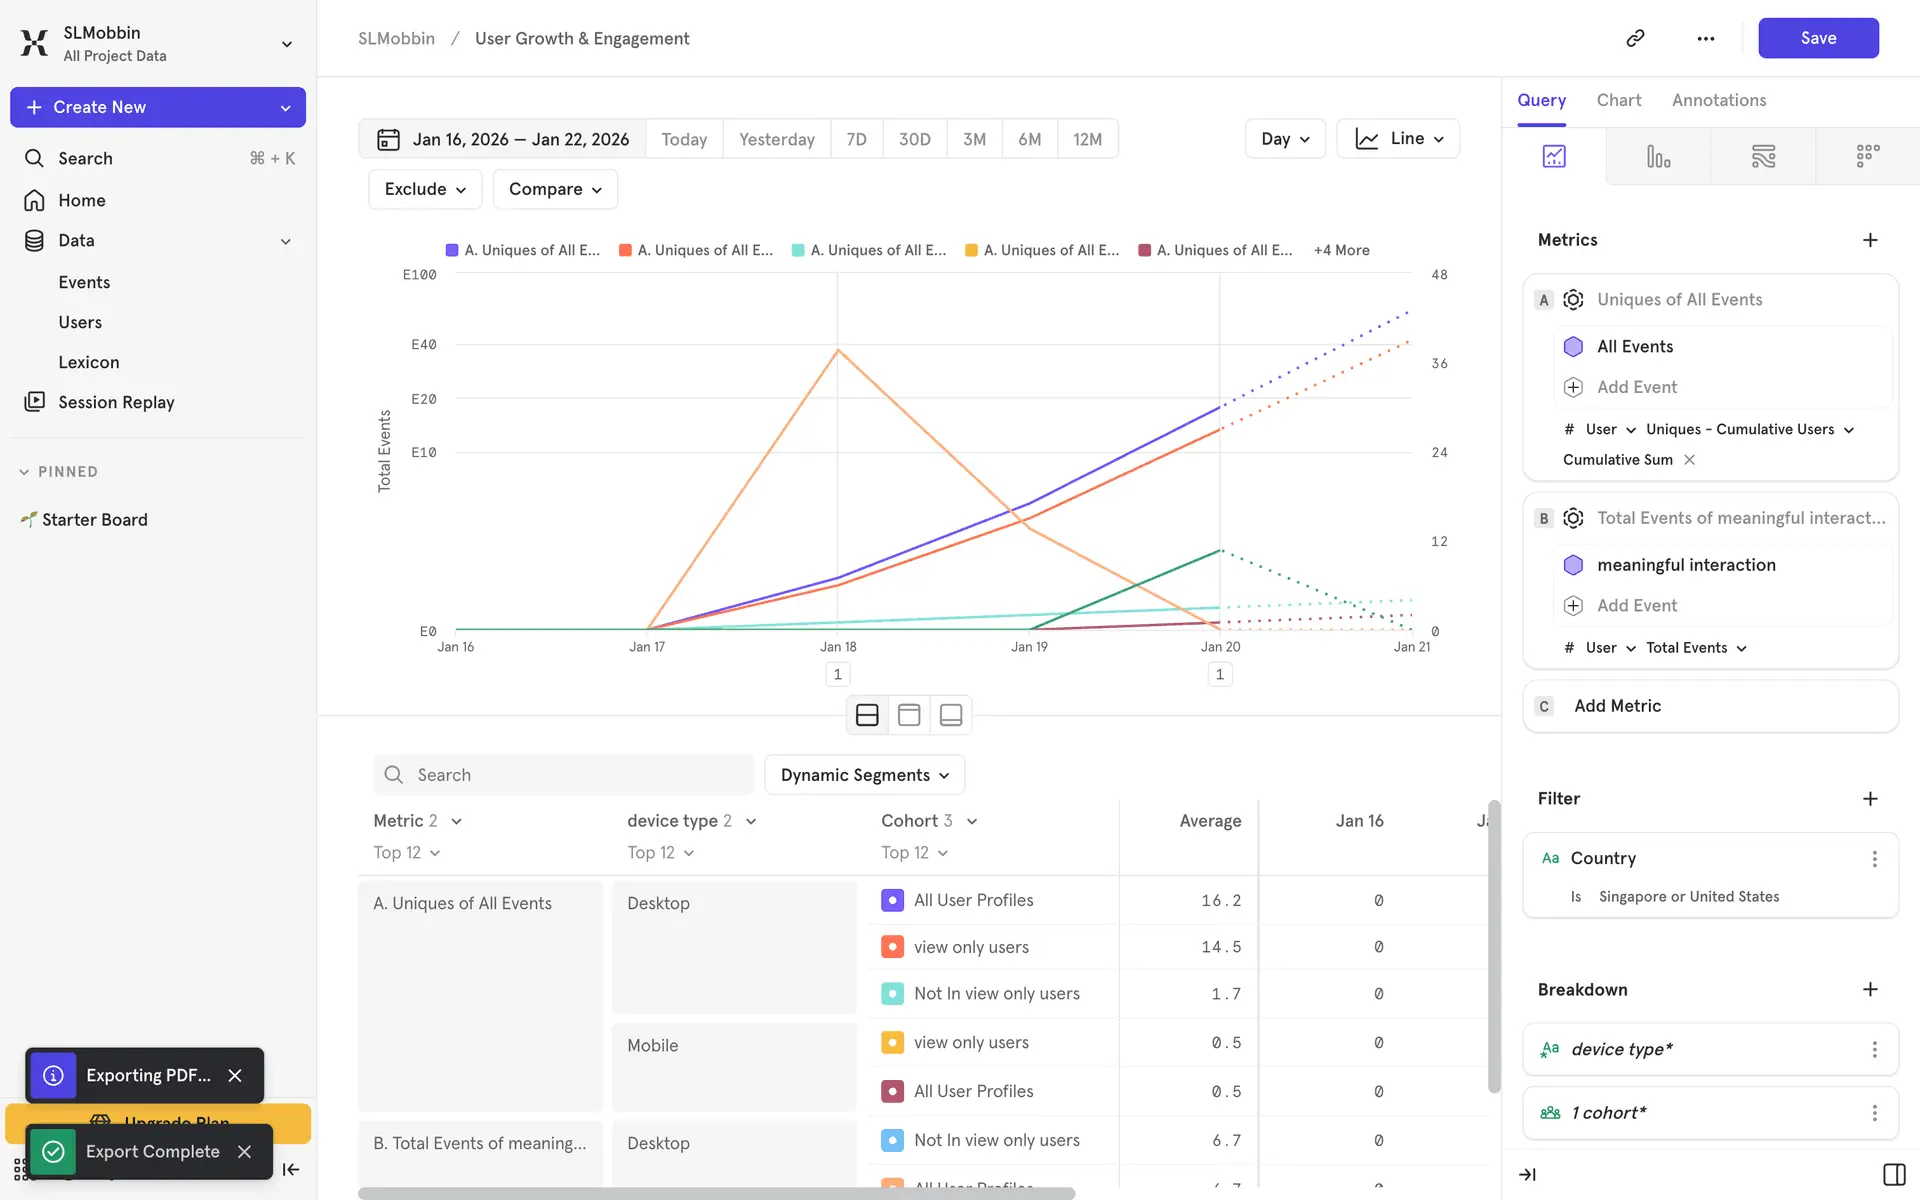
Task: Select the 30D date range preset
Action: [x=914, y=139]
